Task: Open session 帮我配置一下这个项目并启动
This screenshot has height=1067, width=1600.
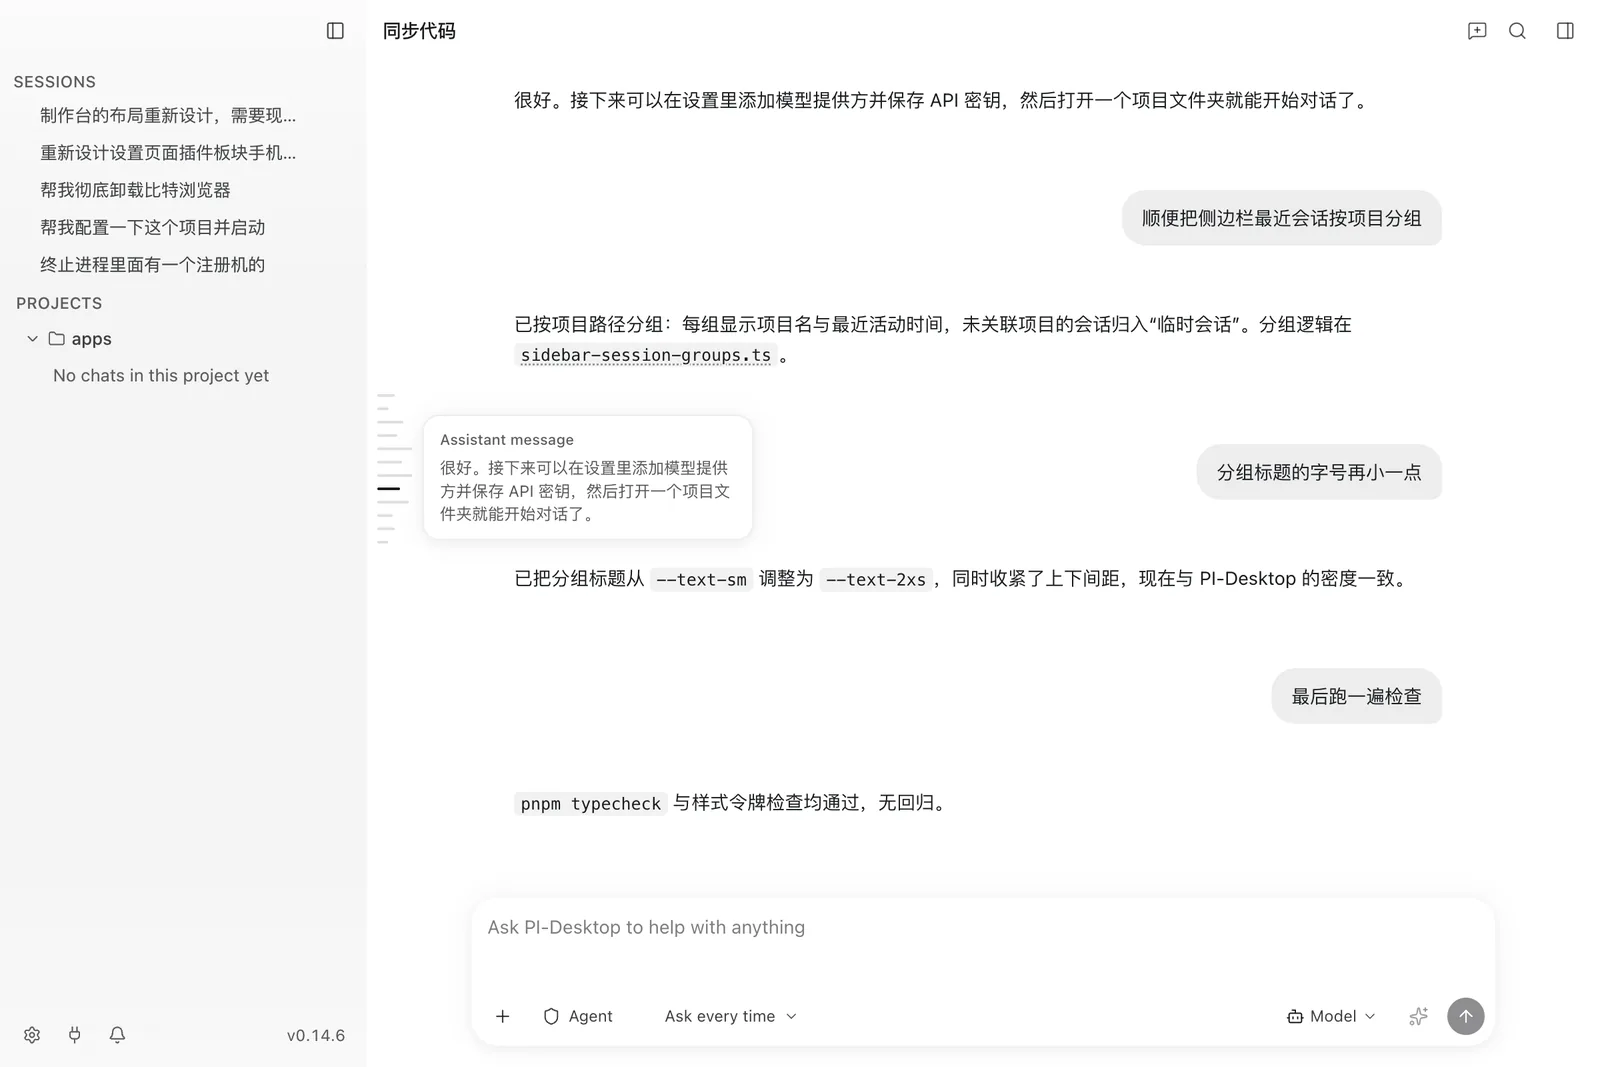Action: click(x=152, y=228)
